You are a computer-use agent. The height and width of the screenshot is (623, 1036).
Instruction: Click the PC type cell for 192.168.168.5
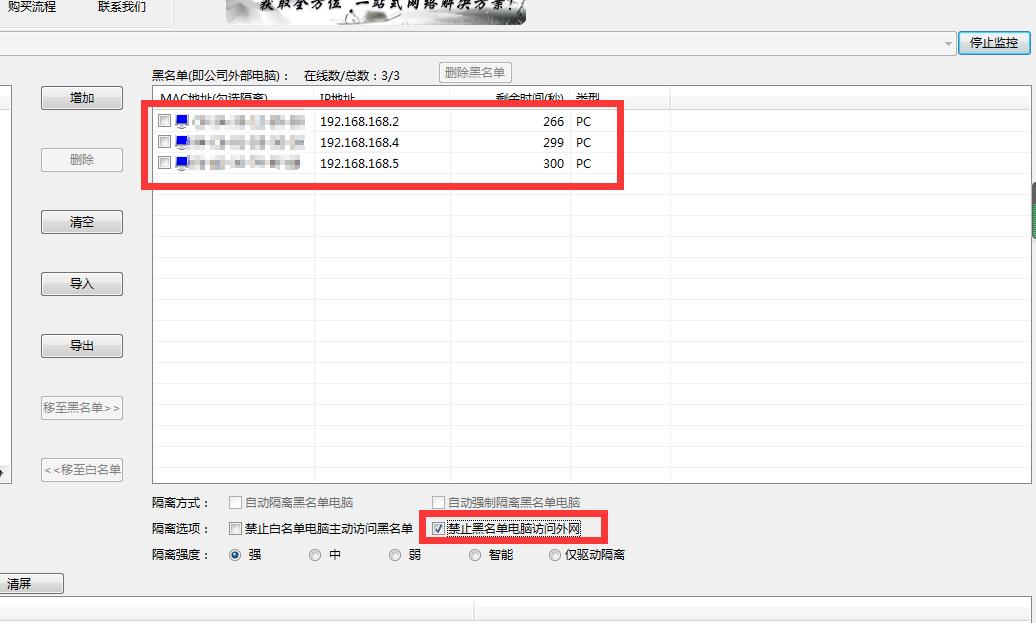(583, 163)
